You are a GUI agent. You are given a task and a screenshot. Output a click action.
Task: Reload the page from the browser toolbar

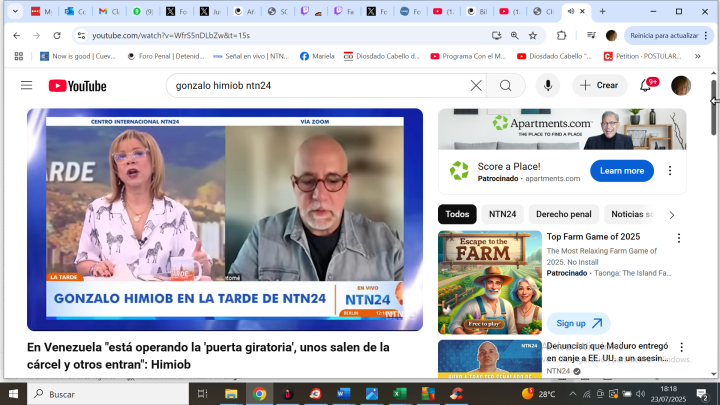[x=57, y=35]
